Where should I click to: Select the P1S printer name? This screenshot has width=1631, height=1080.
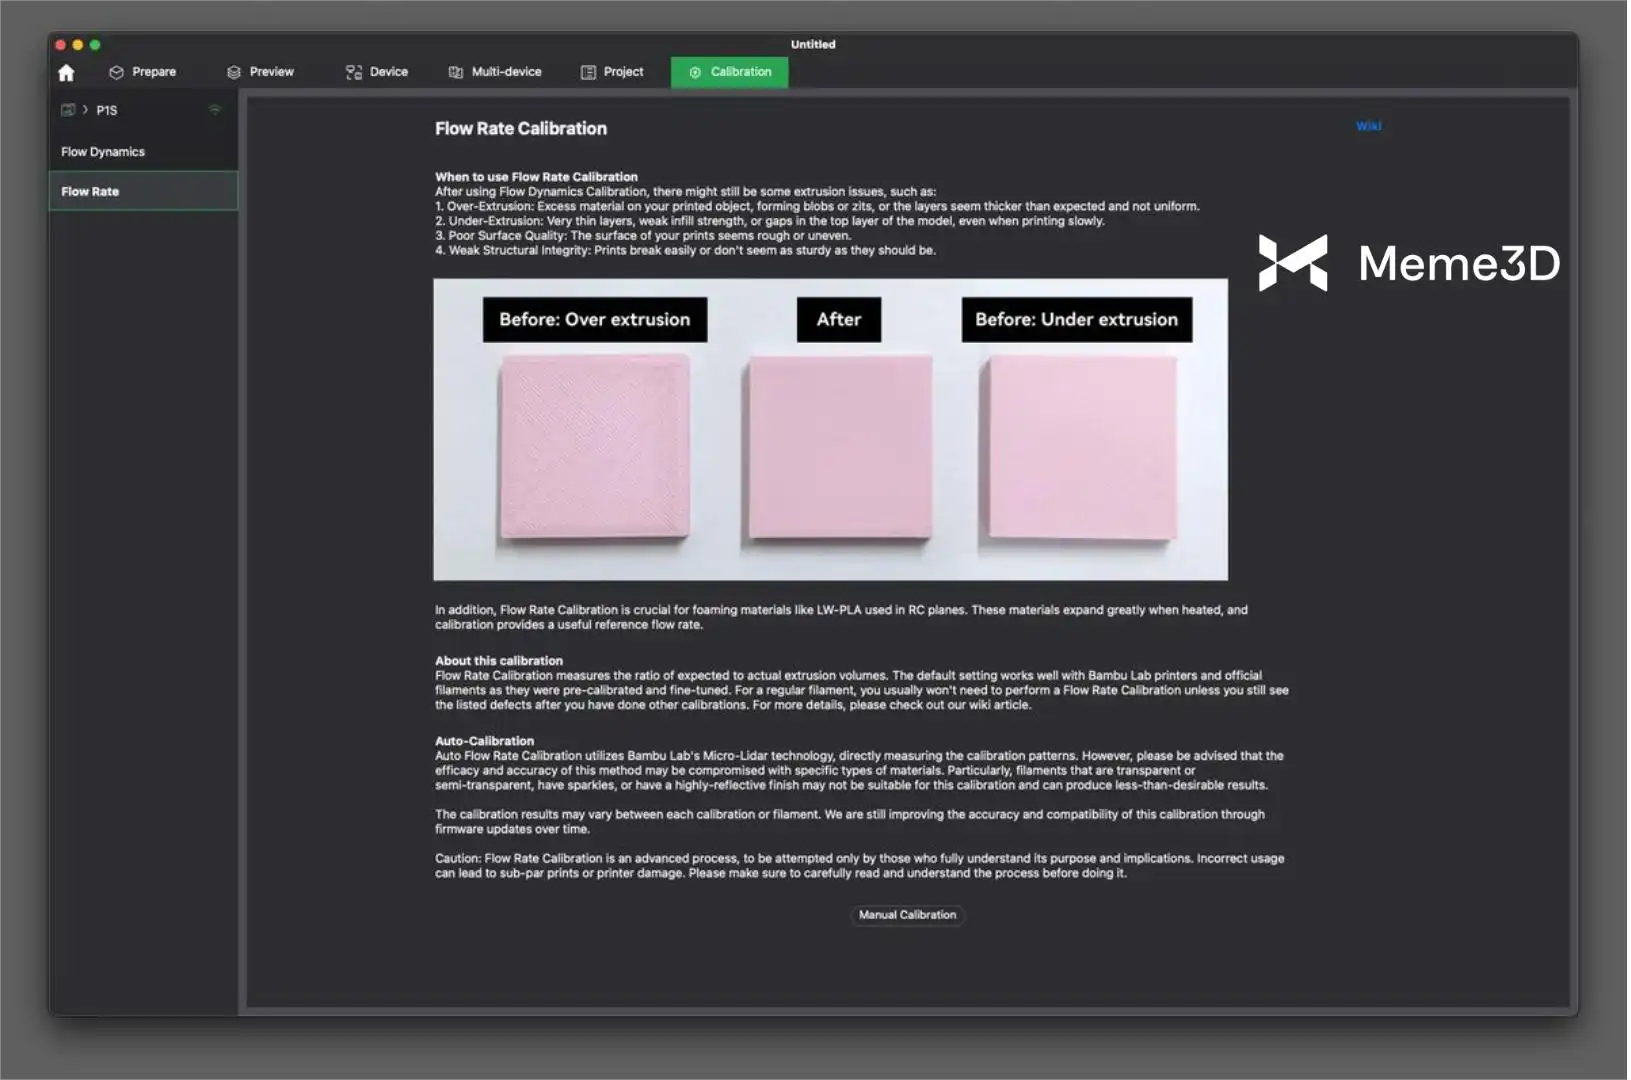click(x=107, y=111)
